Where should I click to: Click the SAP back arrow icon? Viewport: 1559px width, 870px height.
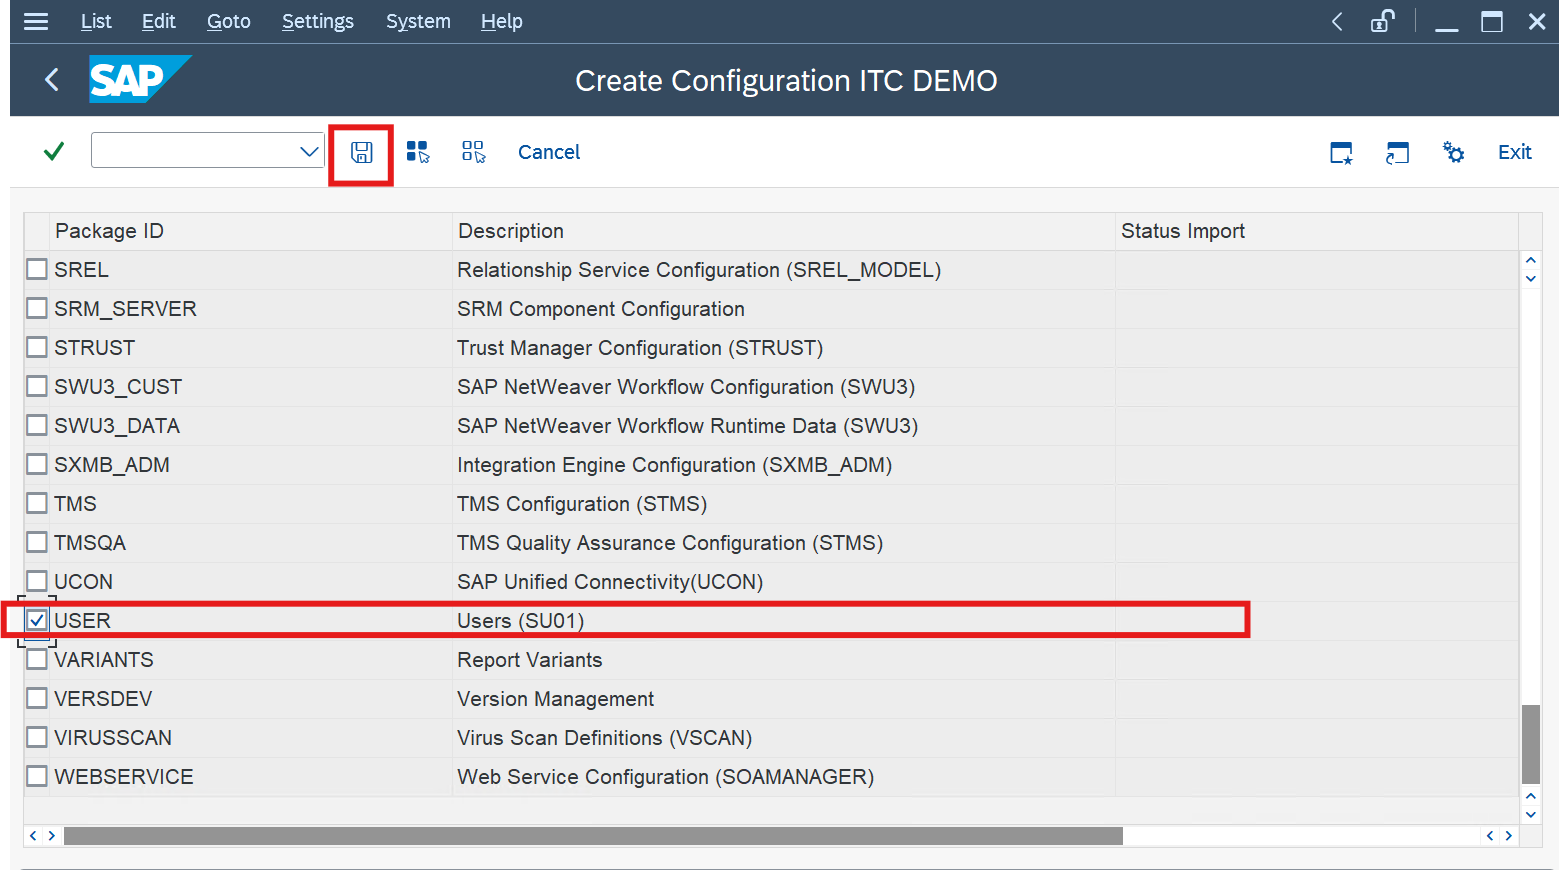click(x=52, y=80)
